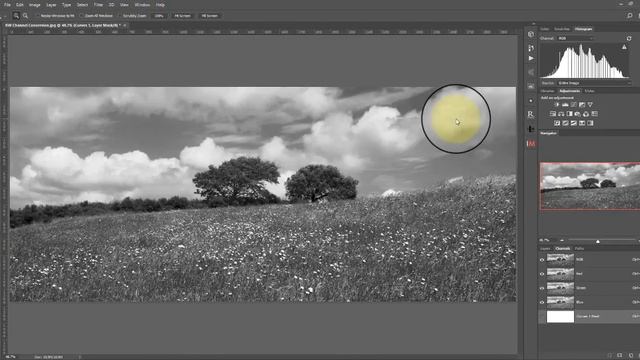Toggle Resize Windows to Fit checkbox
640x360 pixels.
[38, 16]
